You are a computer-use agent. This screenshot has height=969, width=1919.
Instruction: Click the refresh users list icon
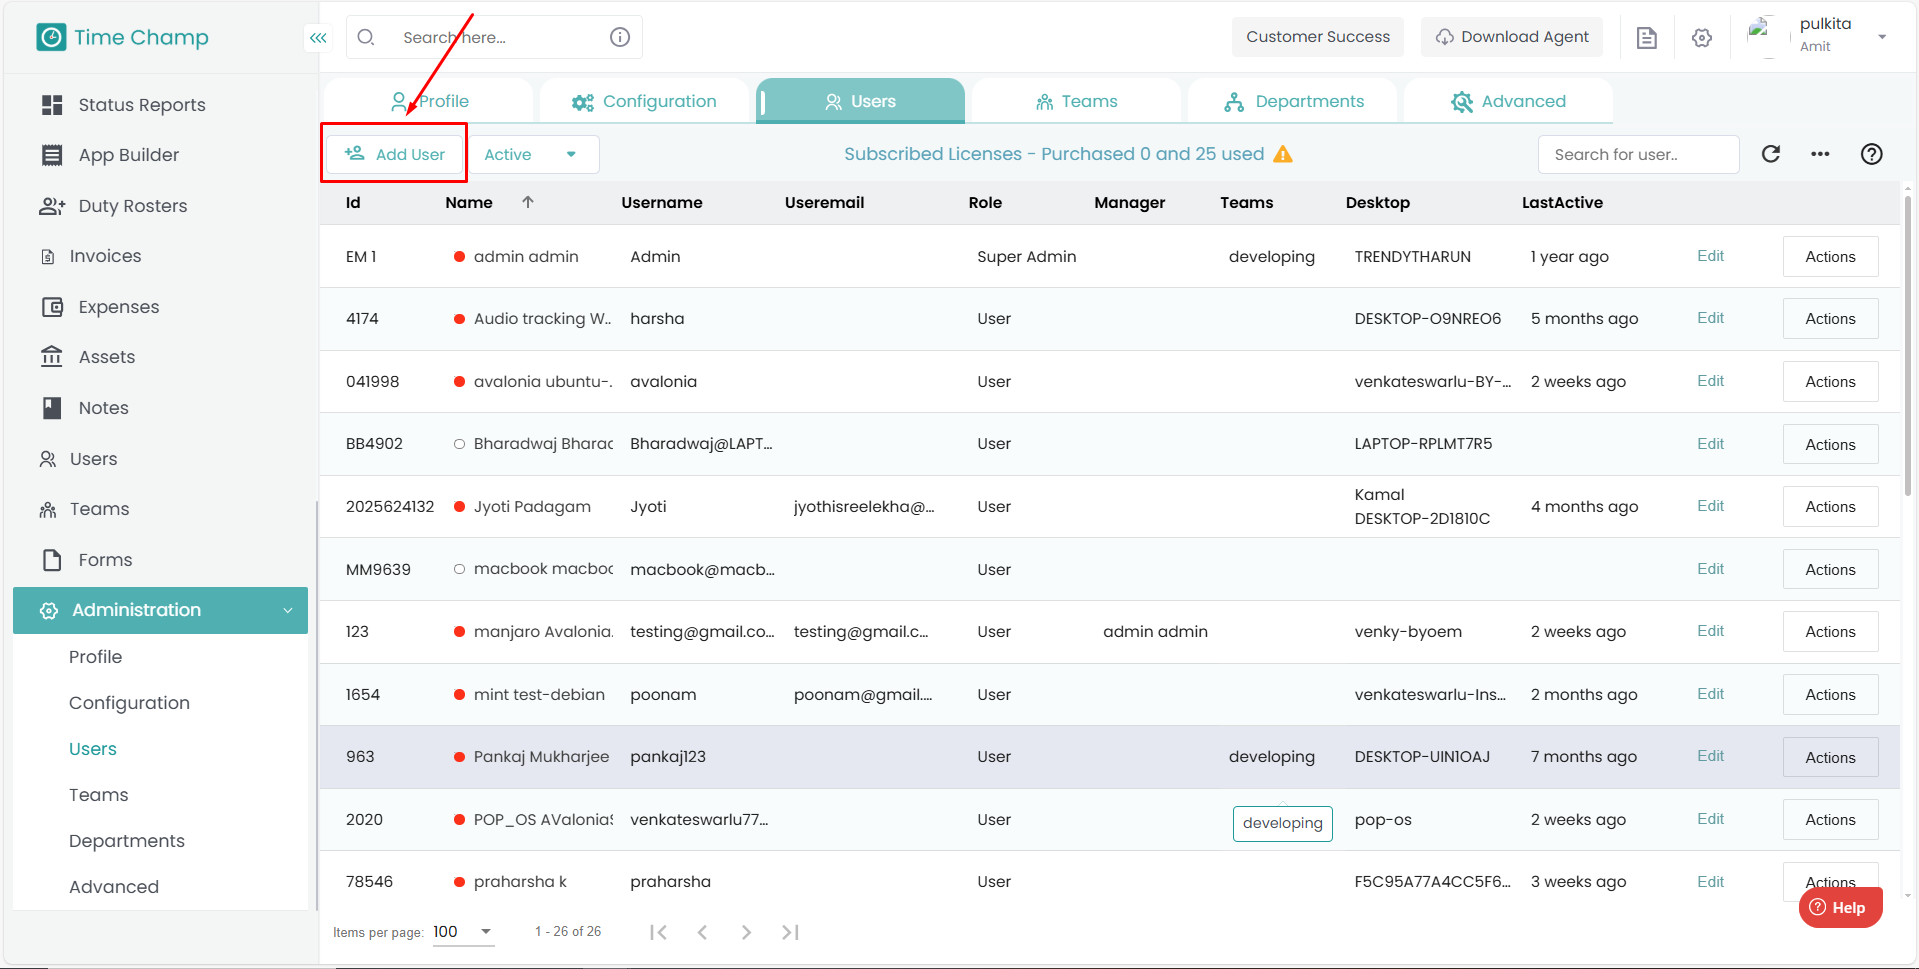(x=1771, y=154)
